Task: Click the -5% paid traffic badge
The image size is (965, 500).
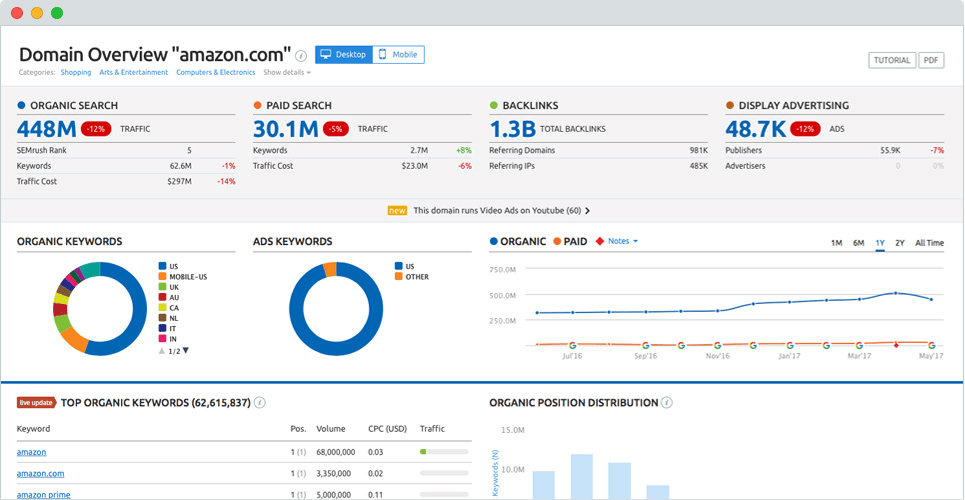Action: 336,129
